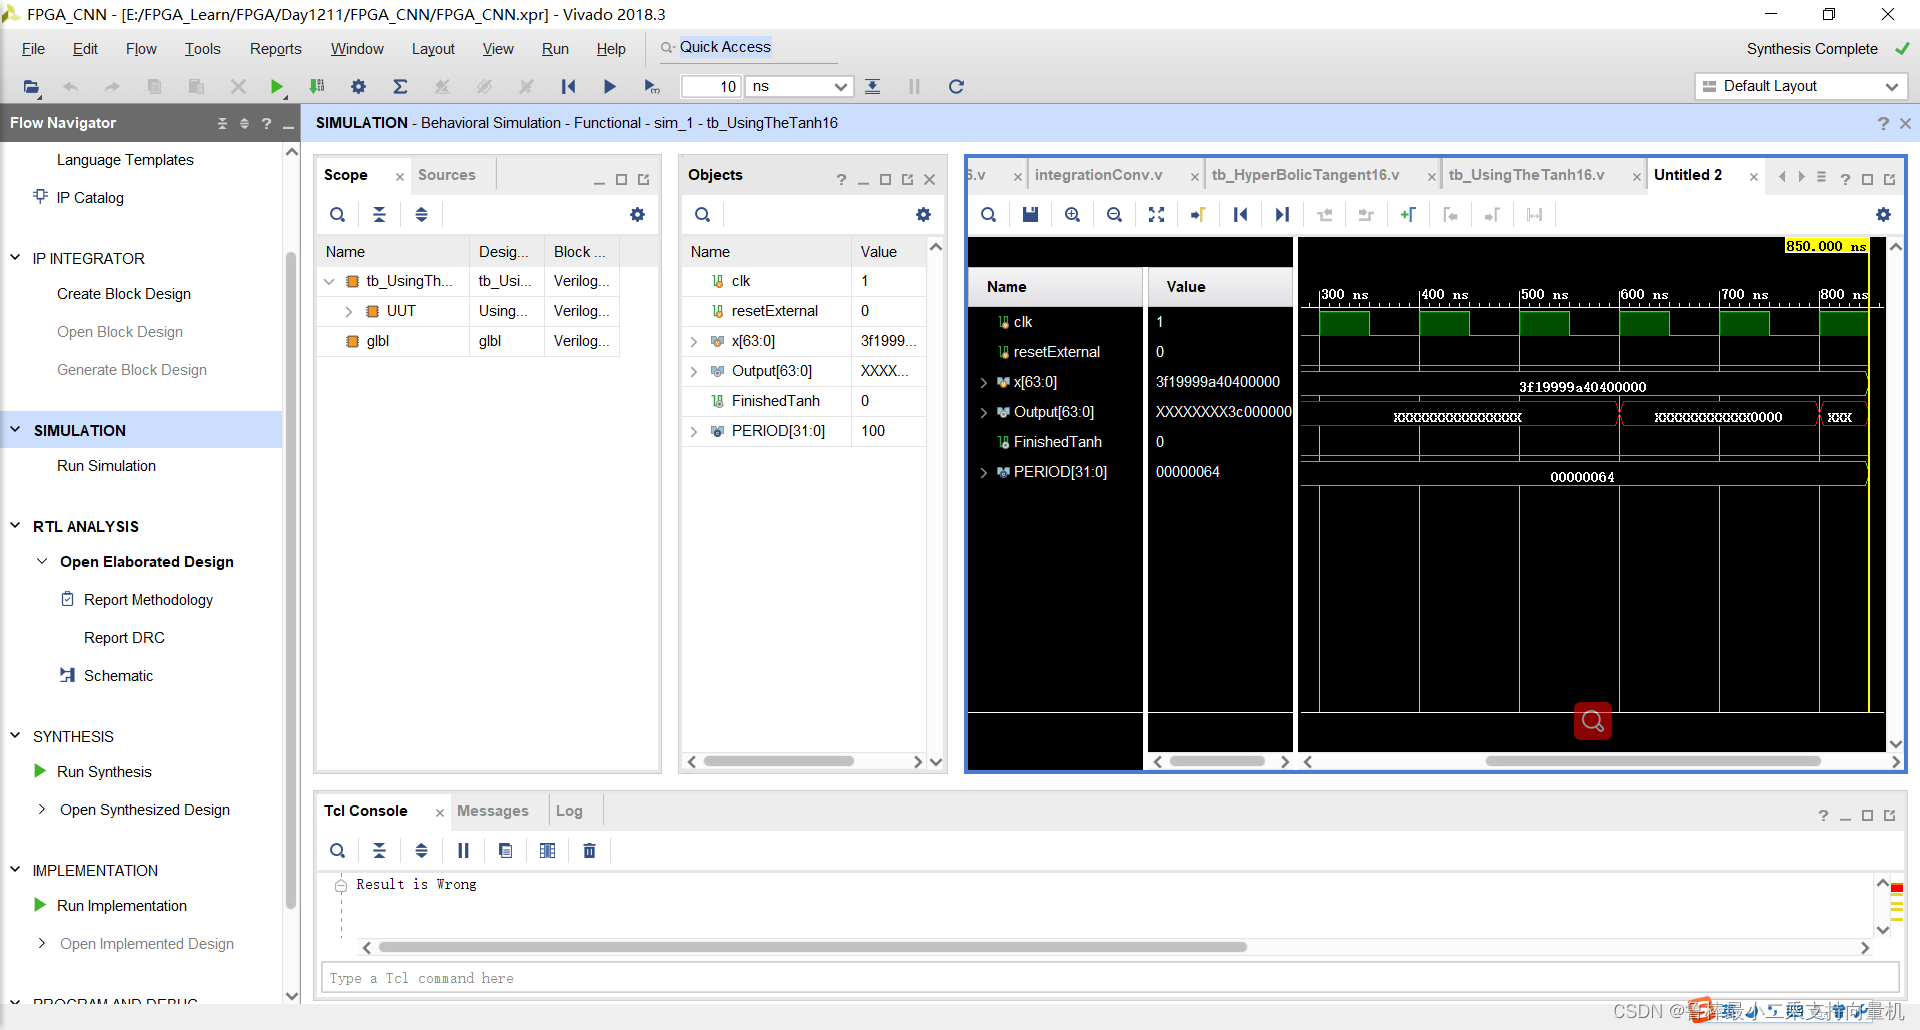Expand the Output[63:0] signal in waveform

[x=984, y=413]
